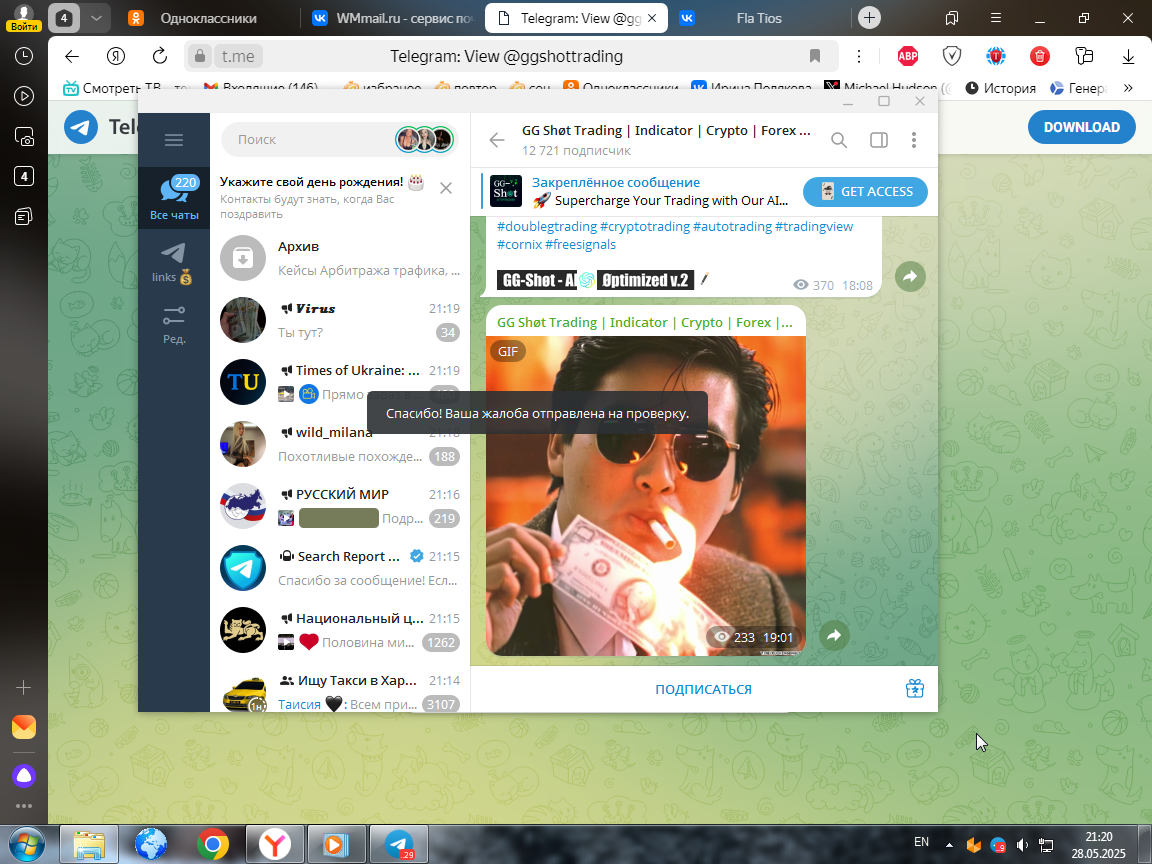
Task: Click the #tradingview hashtag
Action: point(814,226)
